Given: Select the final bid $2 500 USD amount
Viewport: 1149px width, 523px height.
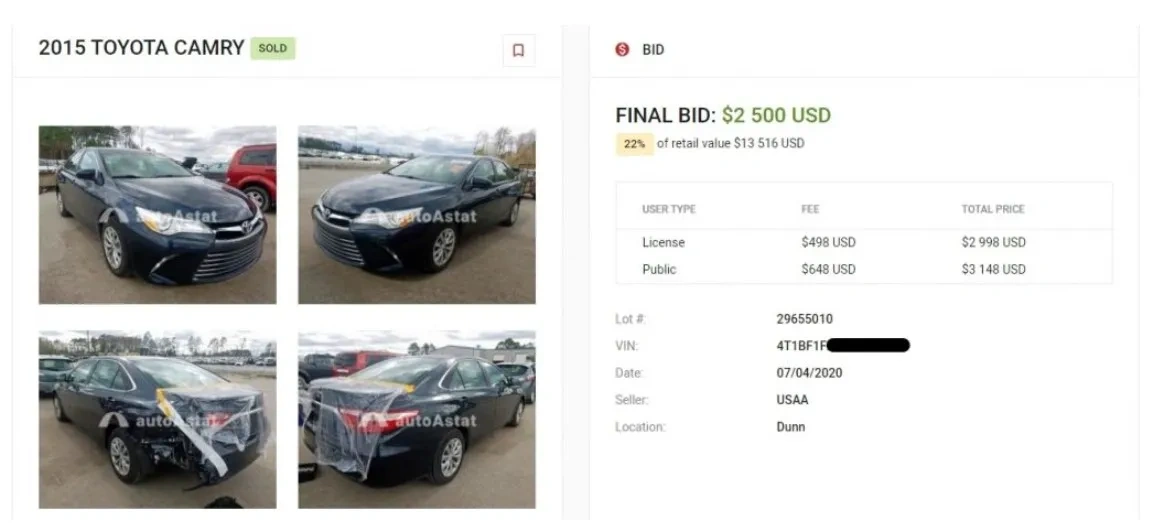Looking at the screenshot, I should tap(776, 115).
